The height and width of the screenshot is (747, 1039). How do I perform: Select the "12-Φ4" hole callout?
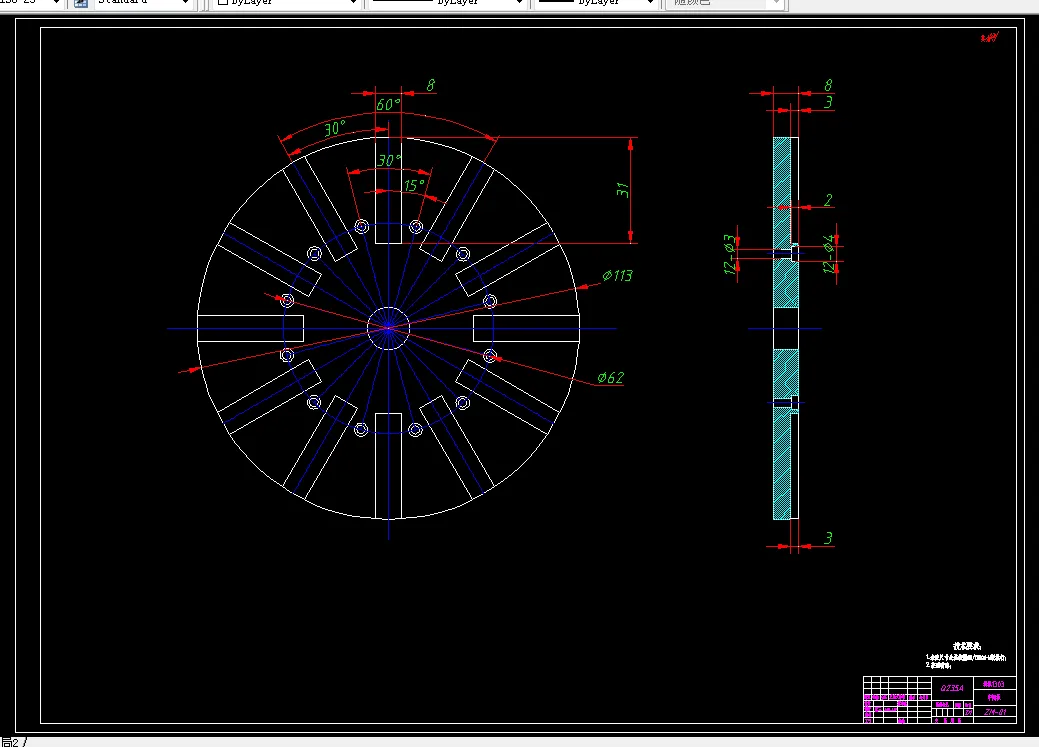pos(828,254)
